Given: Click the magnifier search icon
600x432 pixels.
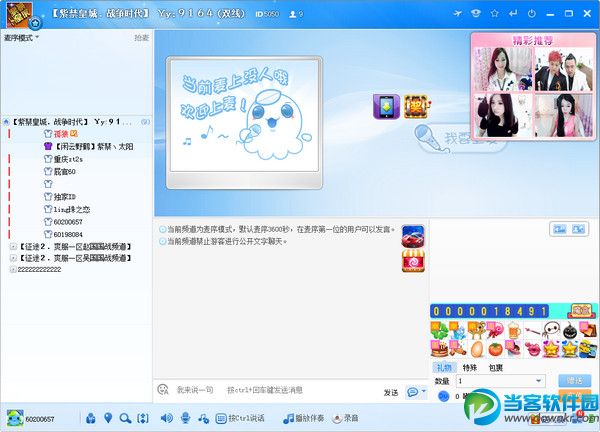Looking at the screenshot, I should click(125, 419).
